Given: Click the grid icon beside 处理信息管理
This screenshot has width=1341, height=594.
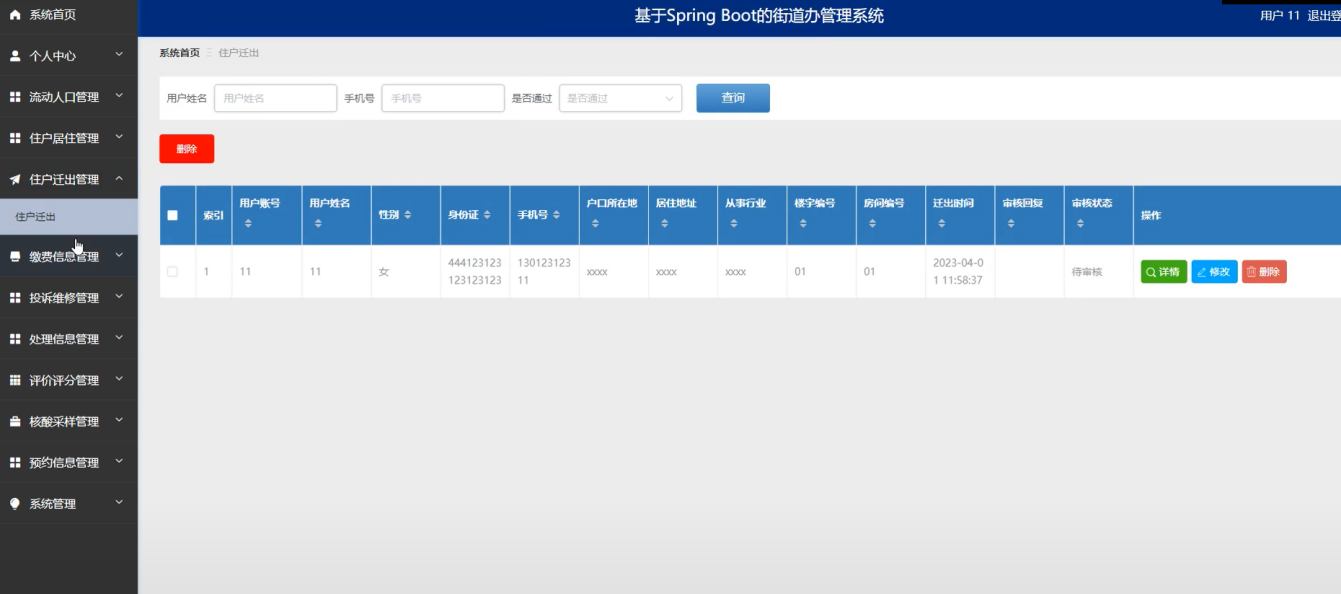Looking at the screenshot, I should tap(14, 339).
